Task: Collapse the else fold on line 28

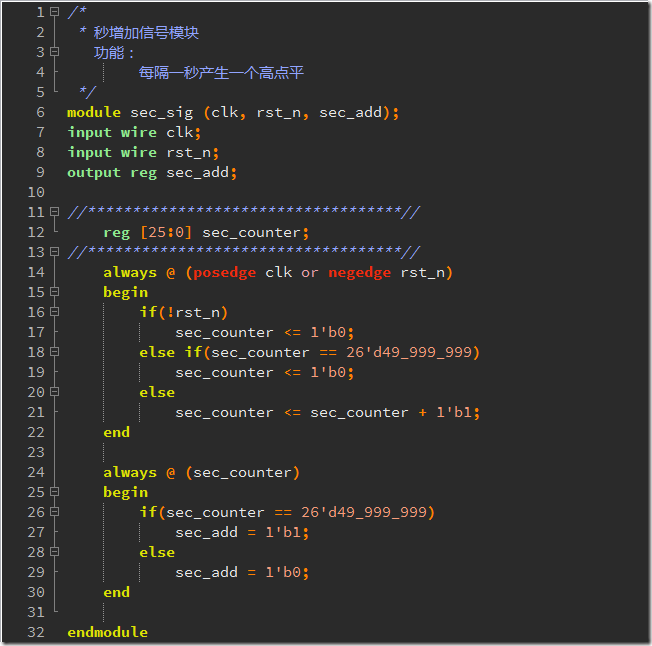Action: 54,552
